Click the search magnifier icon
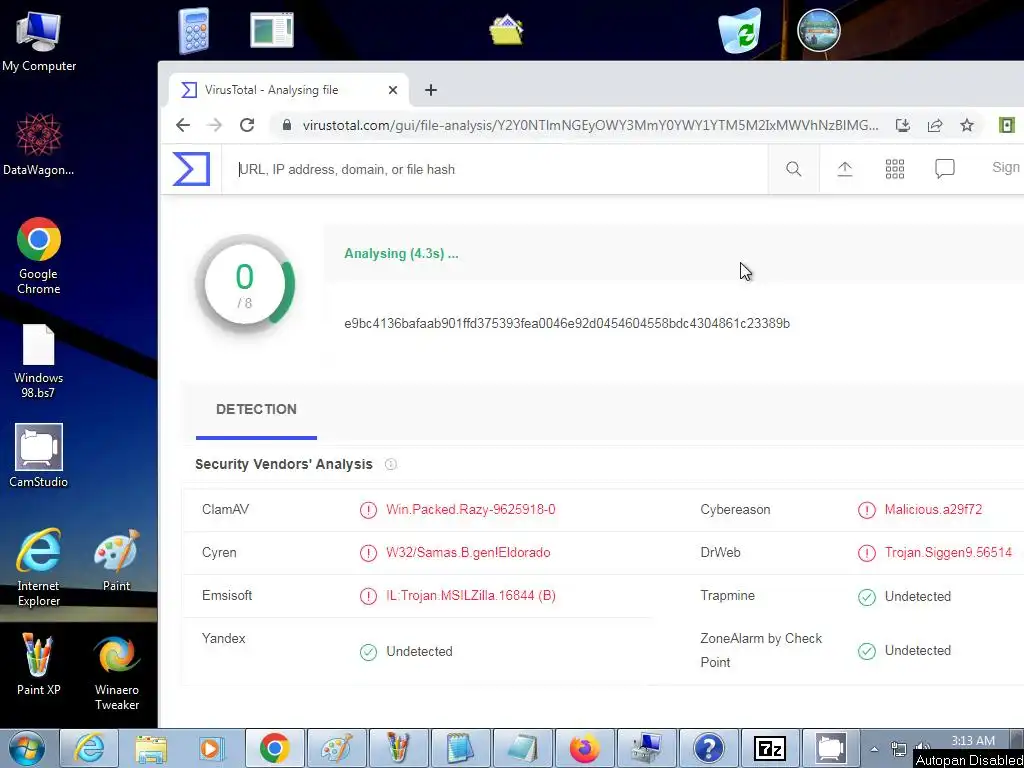This screenshot has height=768, width=1024. pos(793,169)
